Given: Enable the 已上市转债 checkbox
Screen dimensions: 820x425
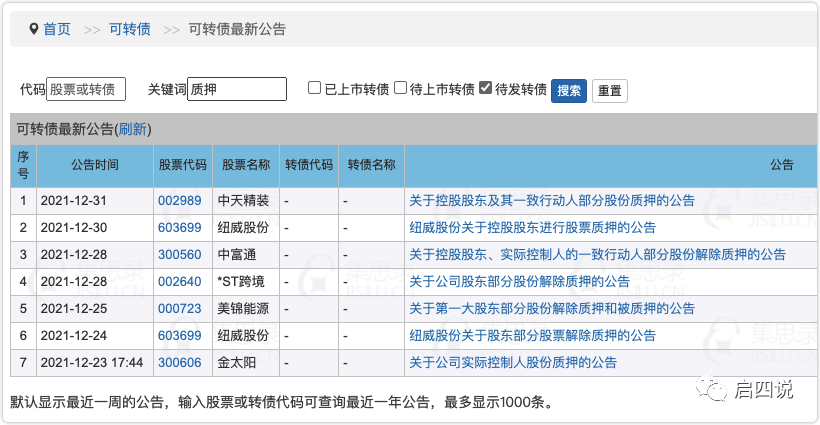Looking at the screenshot, I should click(314, 88).
